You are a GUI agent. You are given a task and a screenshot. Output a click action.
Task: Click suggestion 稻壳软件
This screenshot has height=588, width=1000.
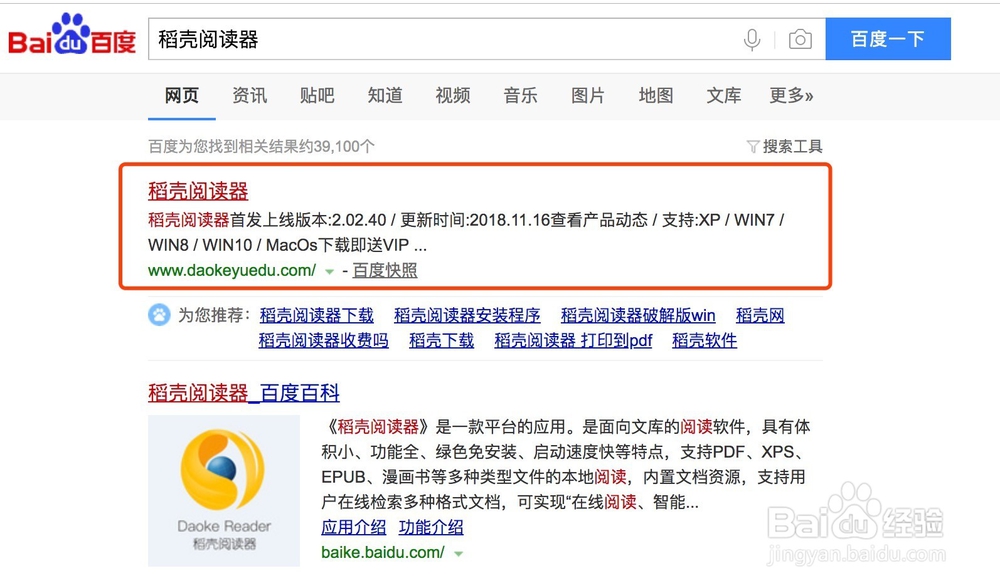(x=705, y=341)
